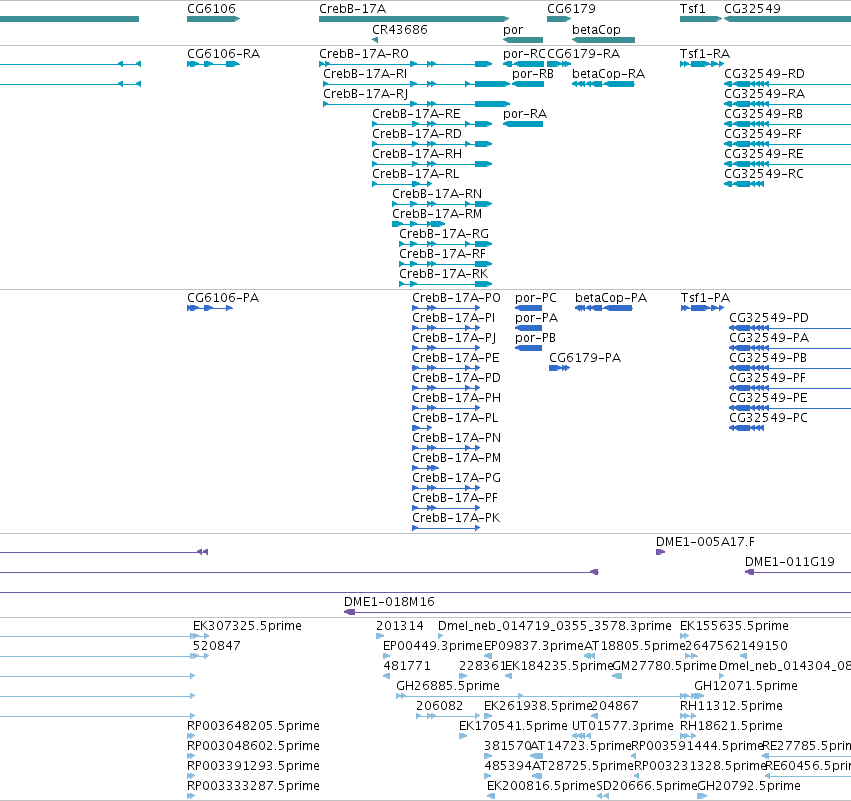The width and height of the screenshot is (851, 801).
Task: Click the betaCop-RA transcript label
Action: click(x=608, y=74)
